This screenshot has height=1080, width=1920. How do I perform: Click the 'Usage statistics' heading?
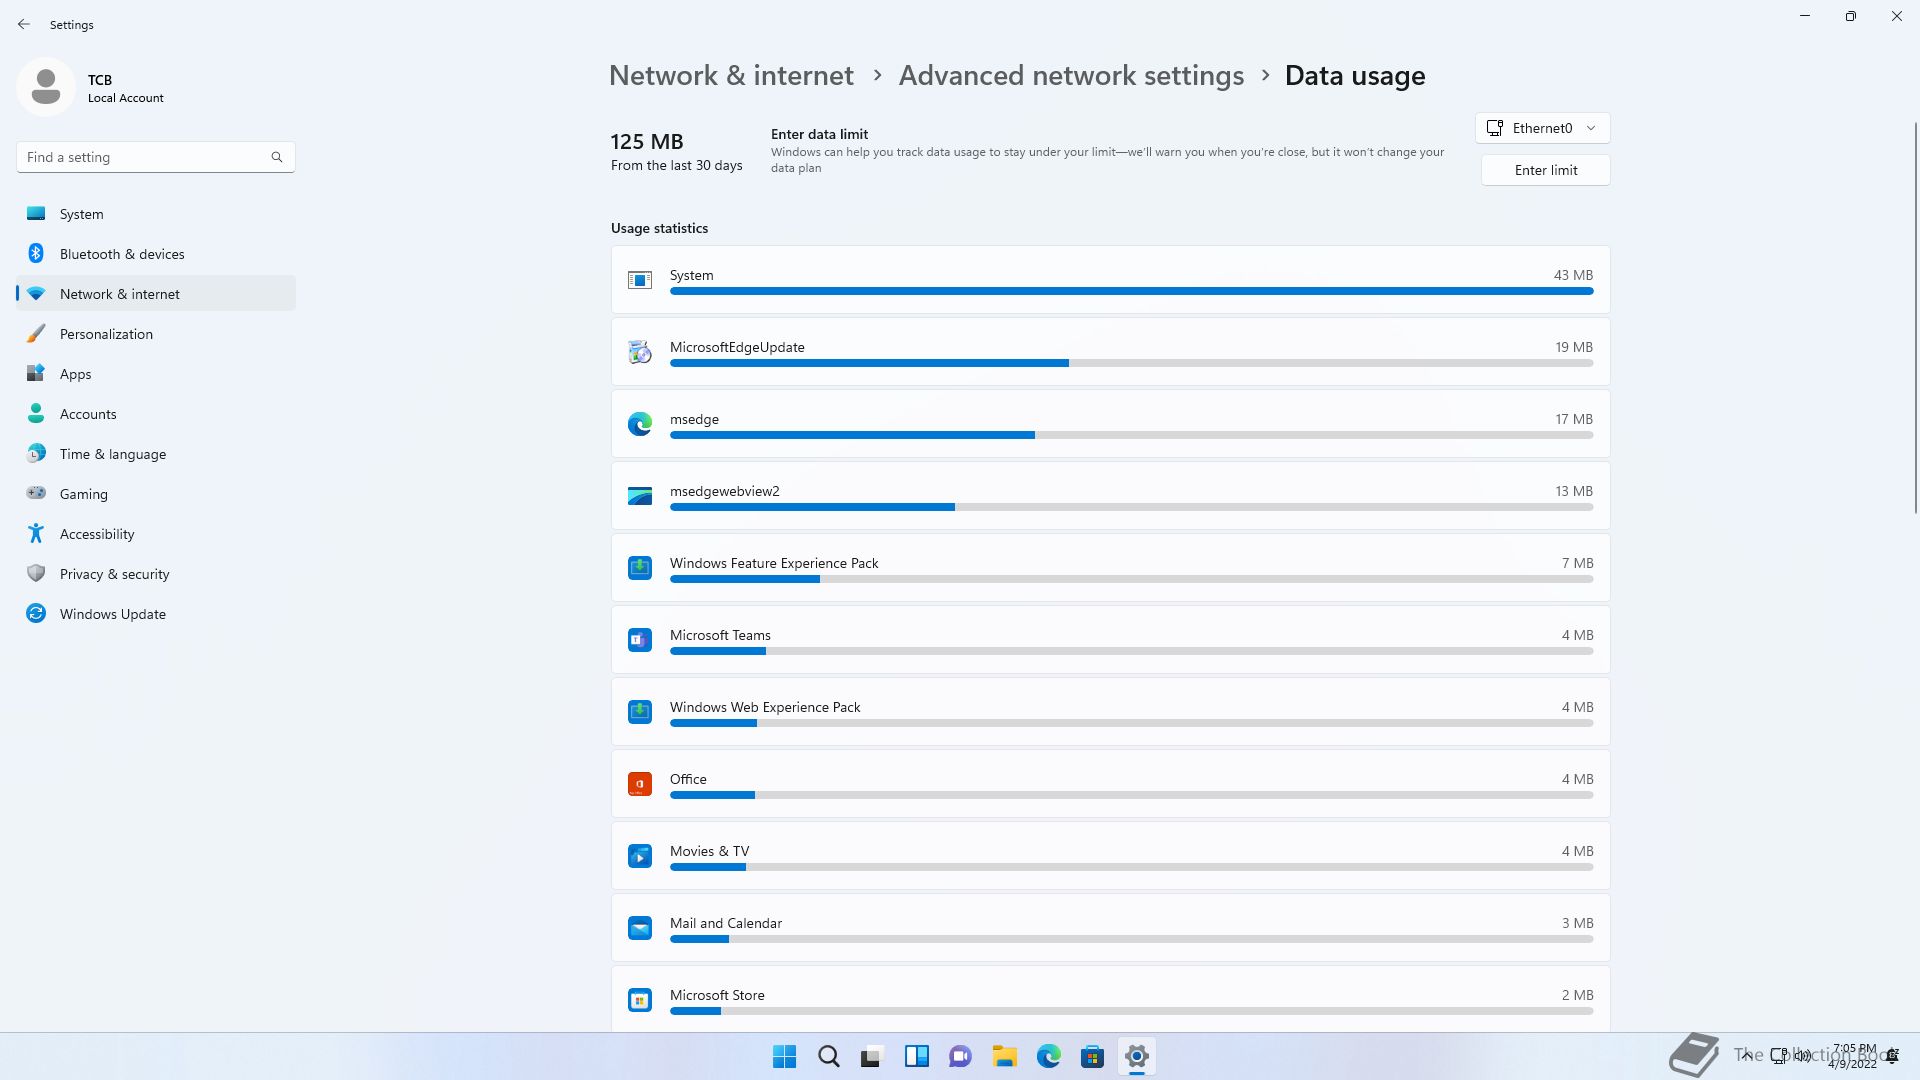[x=659, y=228]
